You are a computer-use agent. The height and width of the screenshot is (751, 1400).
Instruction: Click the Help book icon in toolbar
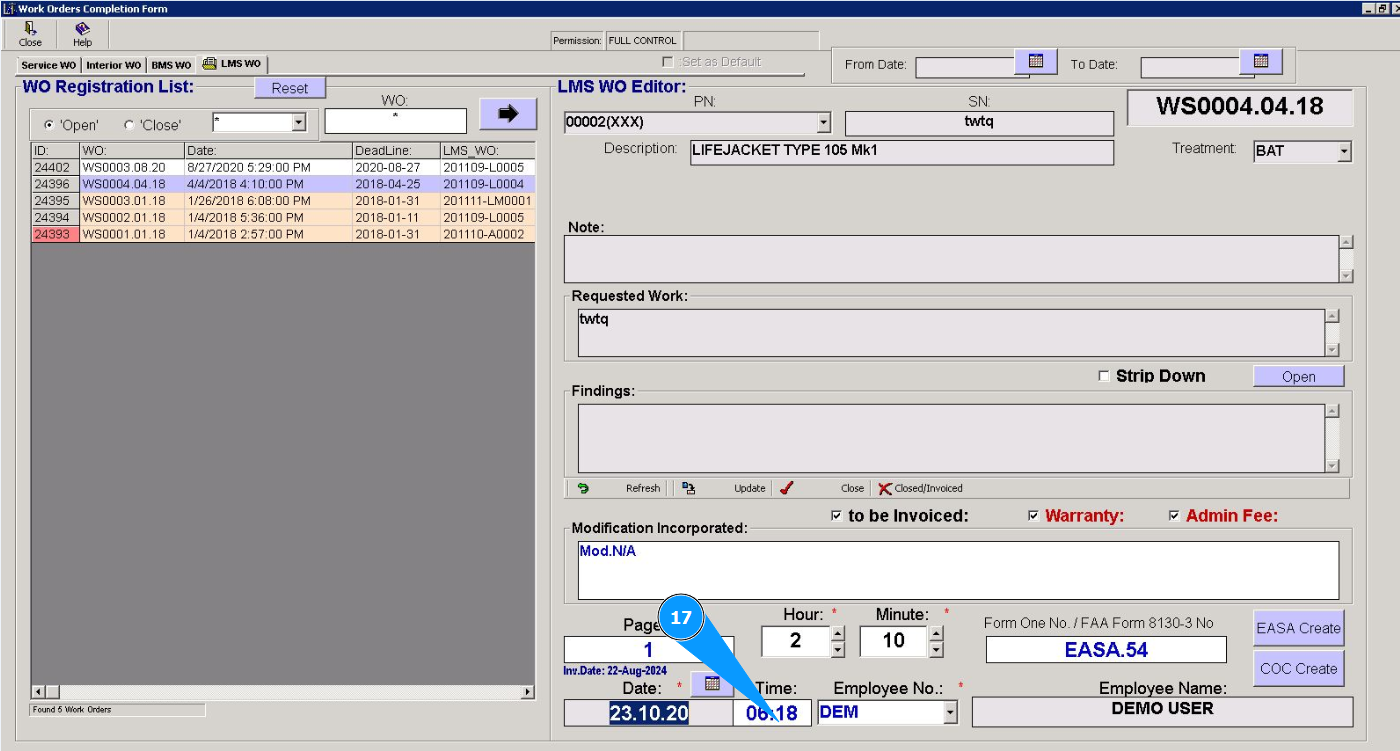click(x=82, y=30)
